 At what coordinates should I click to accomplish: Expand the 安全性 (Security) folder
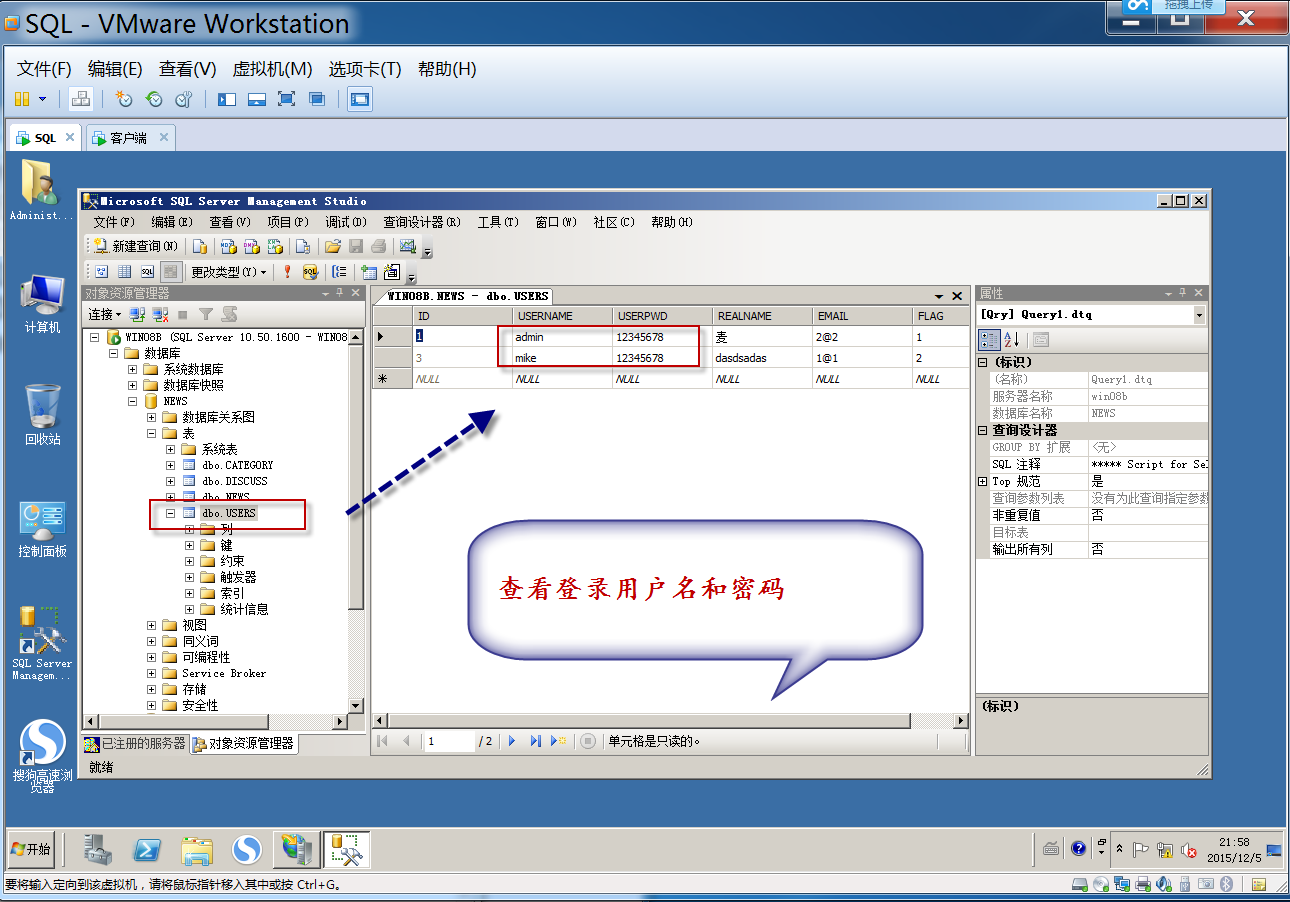pyautogui.click(x=152, y=705)
